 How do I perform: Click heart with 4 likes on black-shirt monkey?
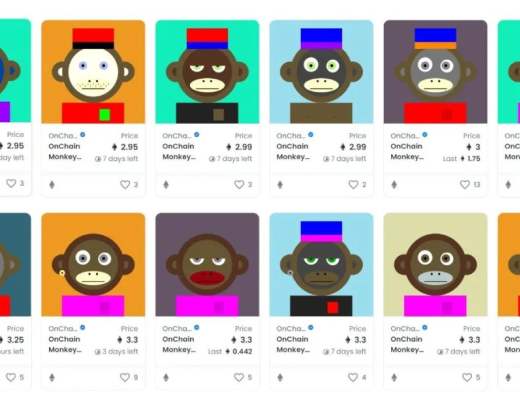(x=353, y=377)
